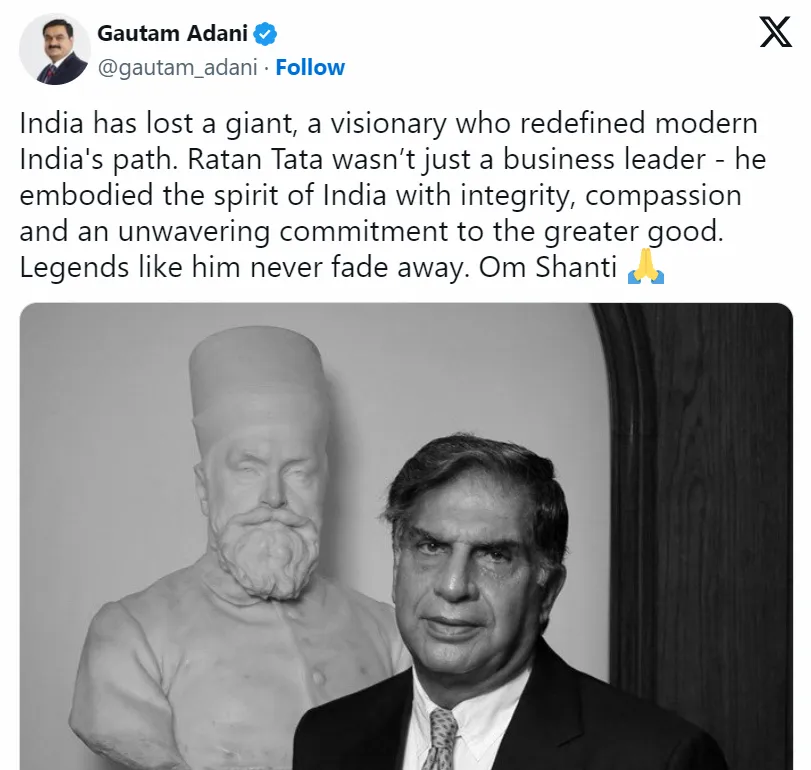Open the attached black-and-white photo
Viewport: 811px width, 770px height.
tap(406, 536)
